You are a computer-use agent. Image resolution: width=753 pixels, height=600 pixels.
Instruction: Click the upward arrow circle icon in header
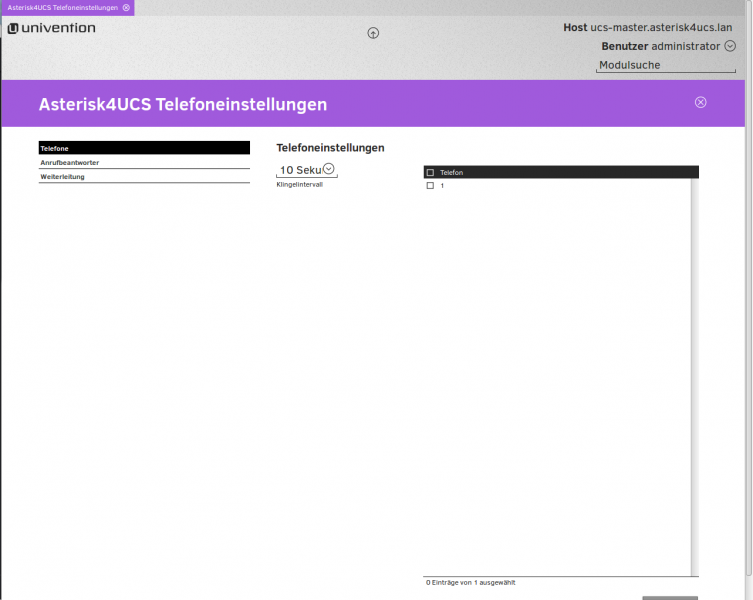(373, 33)
